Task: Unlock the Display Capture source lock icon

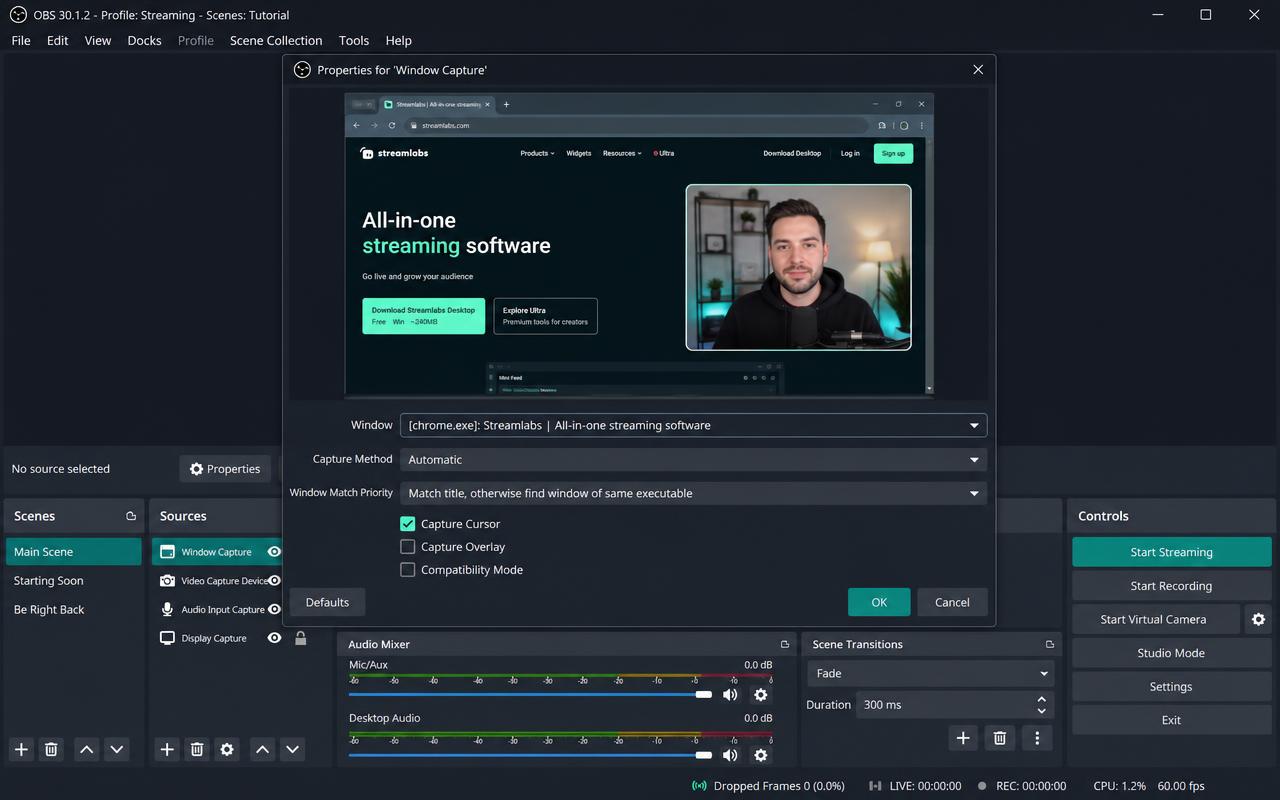Action: click(300, 638)
